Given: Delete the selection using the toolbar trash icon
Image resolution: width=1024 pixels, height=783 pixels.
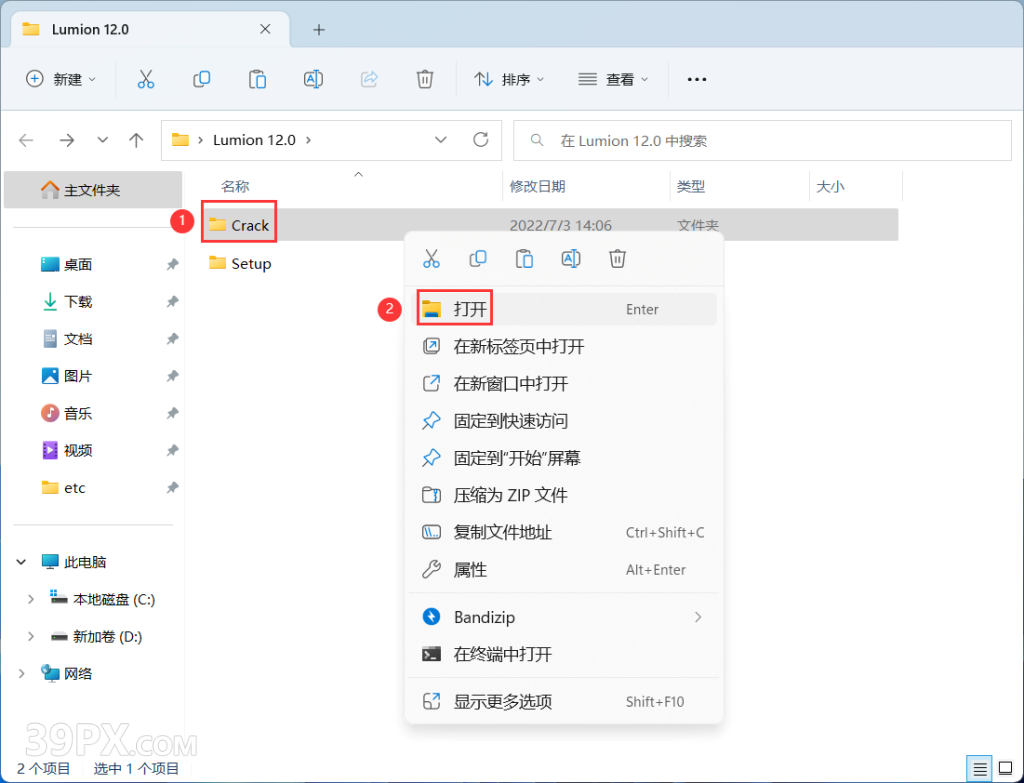Looking at the screenshot, I should click(424, 79).
